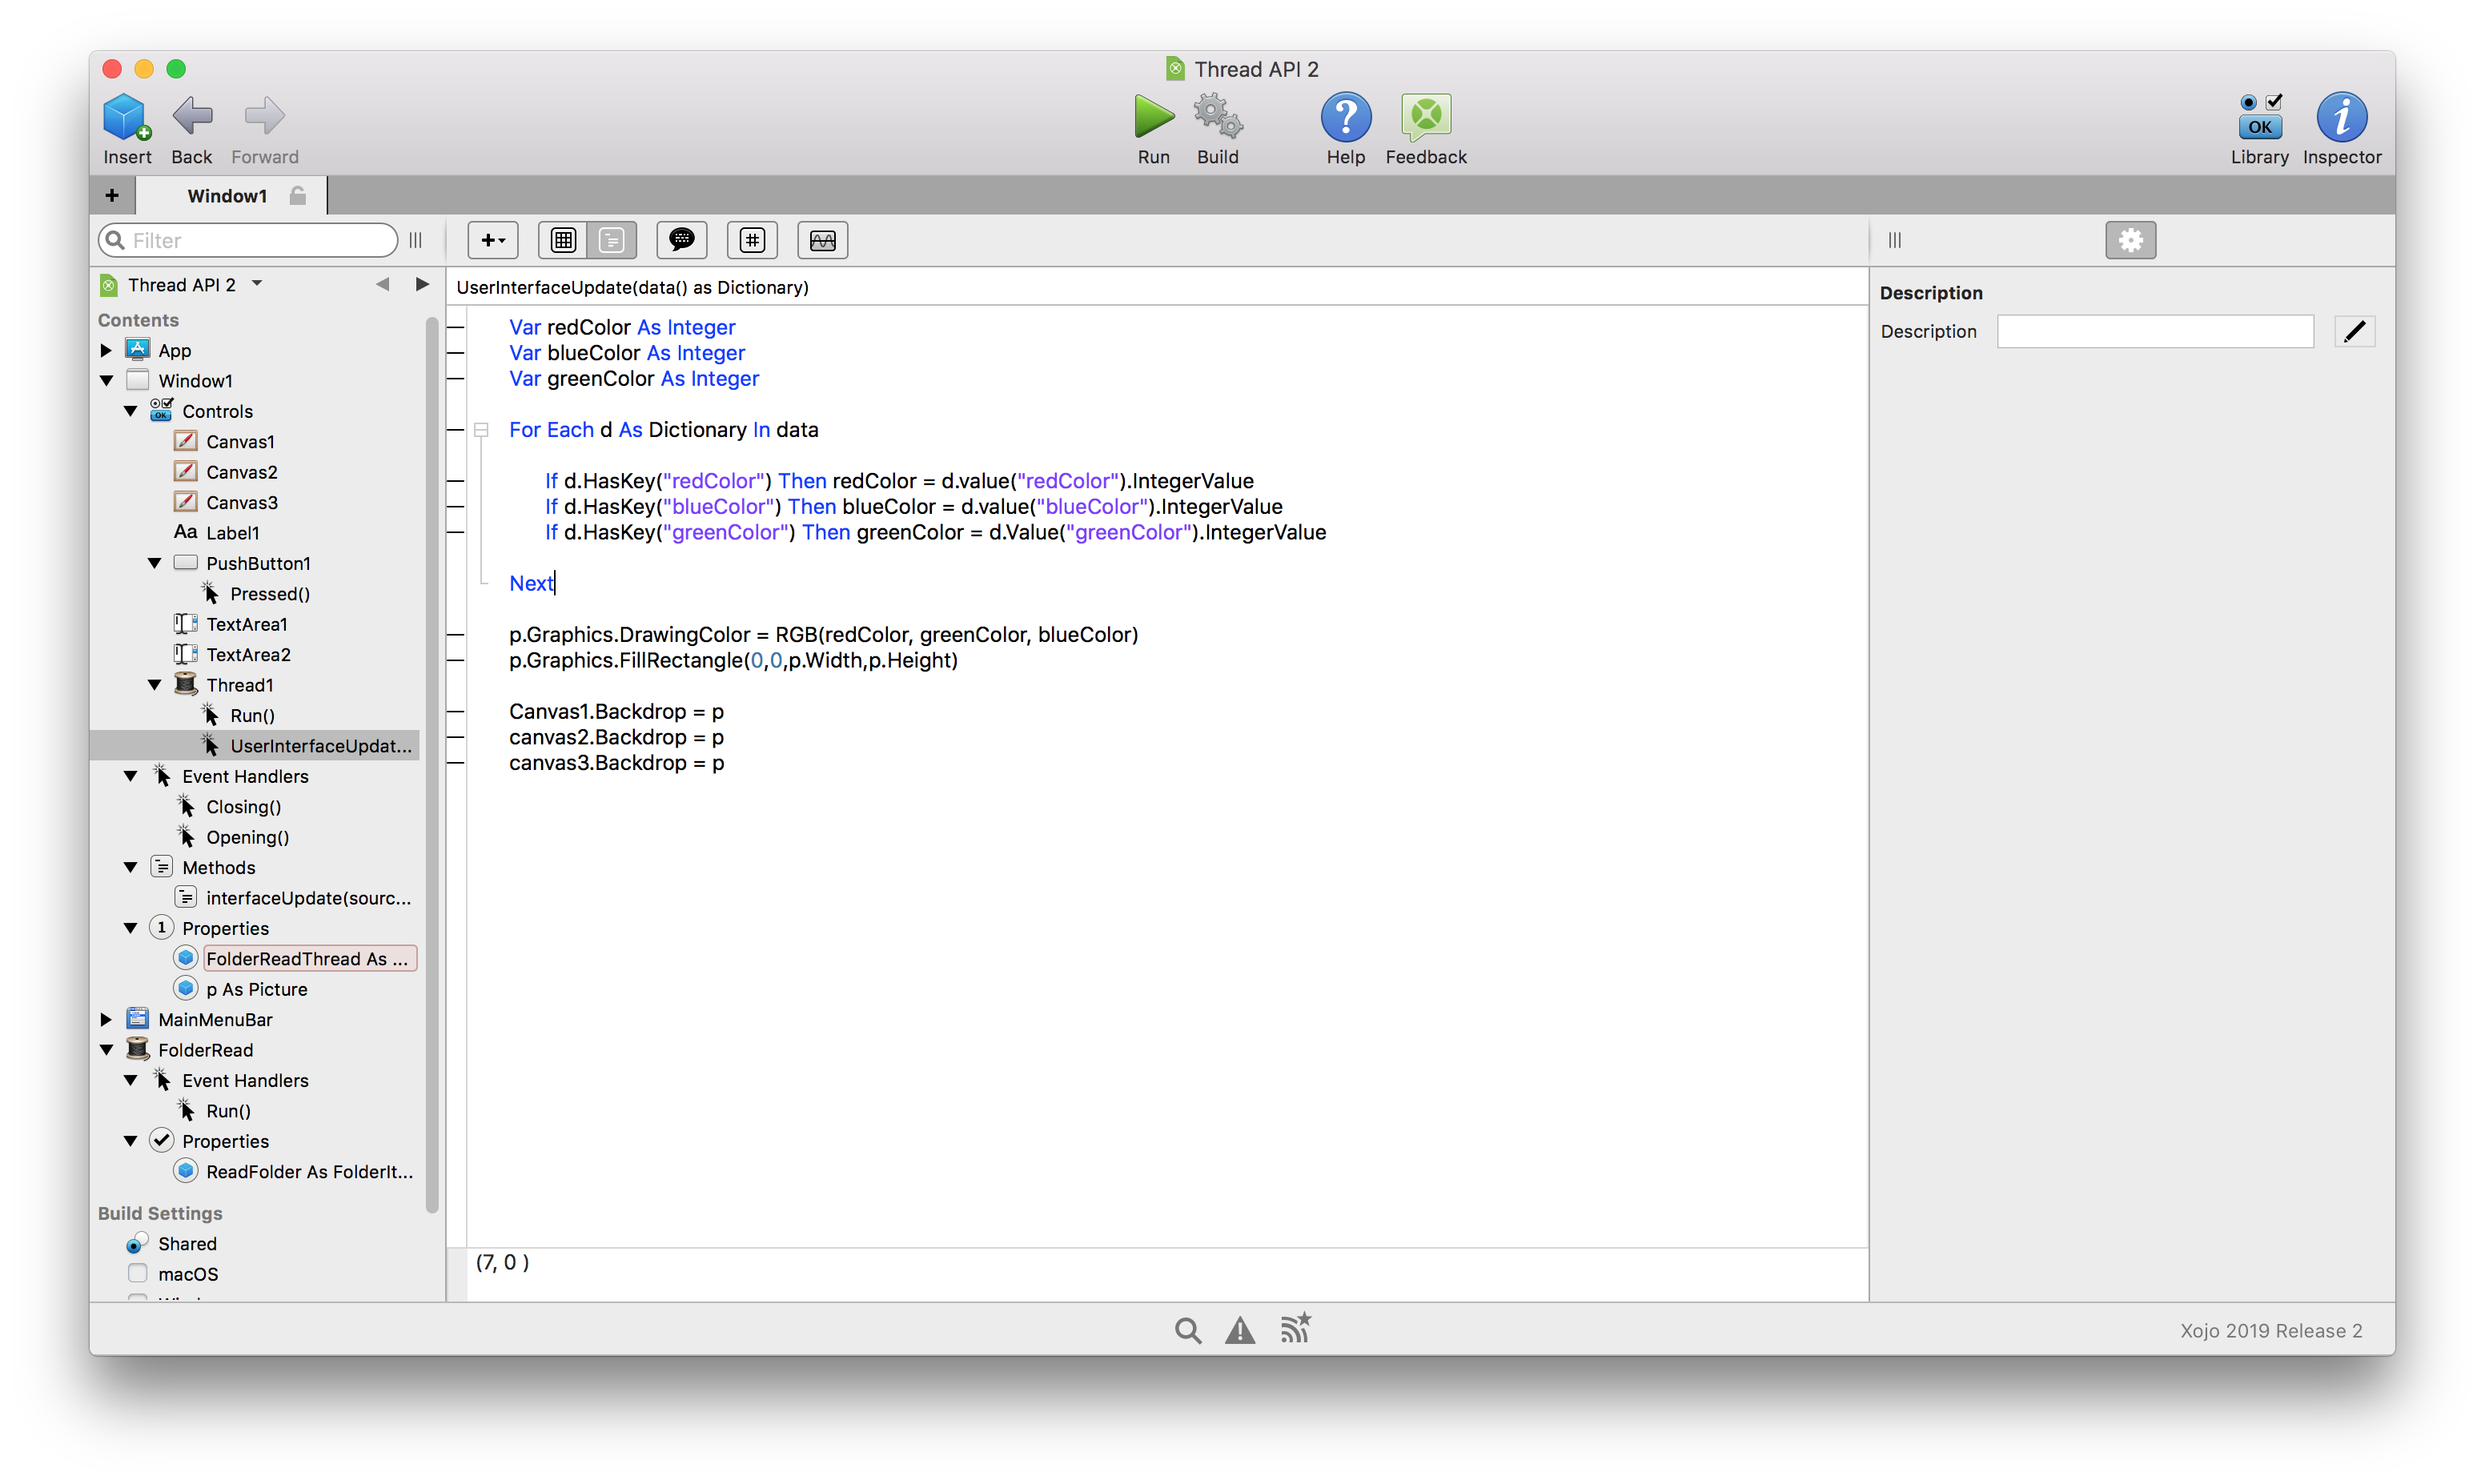Viewport: 2485px width, 1484px height.
Task: Click the comment speech bubble icon
Action: coord(682,240)
